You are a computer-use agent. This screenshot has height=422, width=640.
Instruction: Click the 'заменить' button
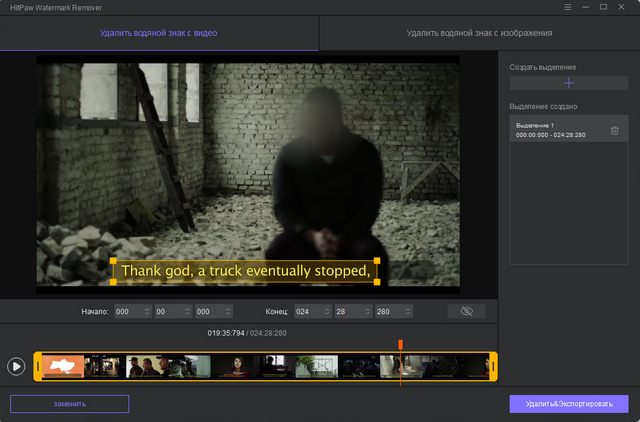(x=70, y=404)
